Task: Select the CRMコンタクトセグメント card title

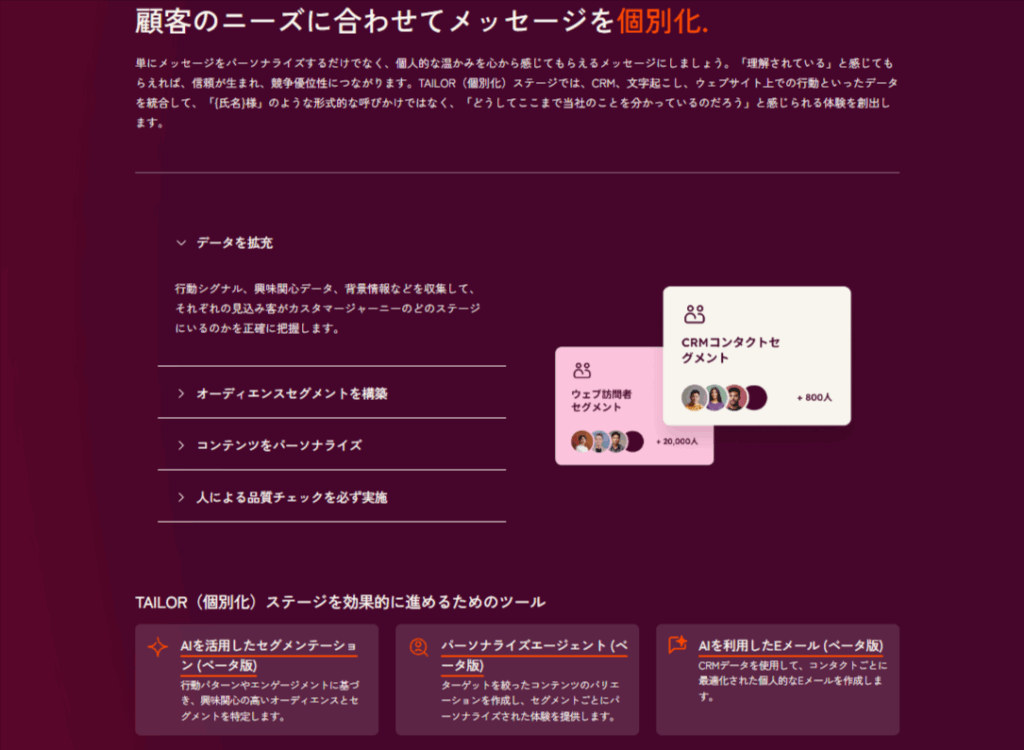Action: click(730, 350)
